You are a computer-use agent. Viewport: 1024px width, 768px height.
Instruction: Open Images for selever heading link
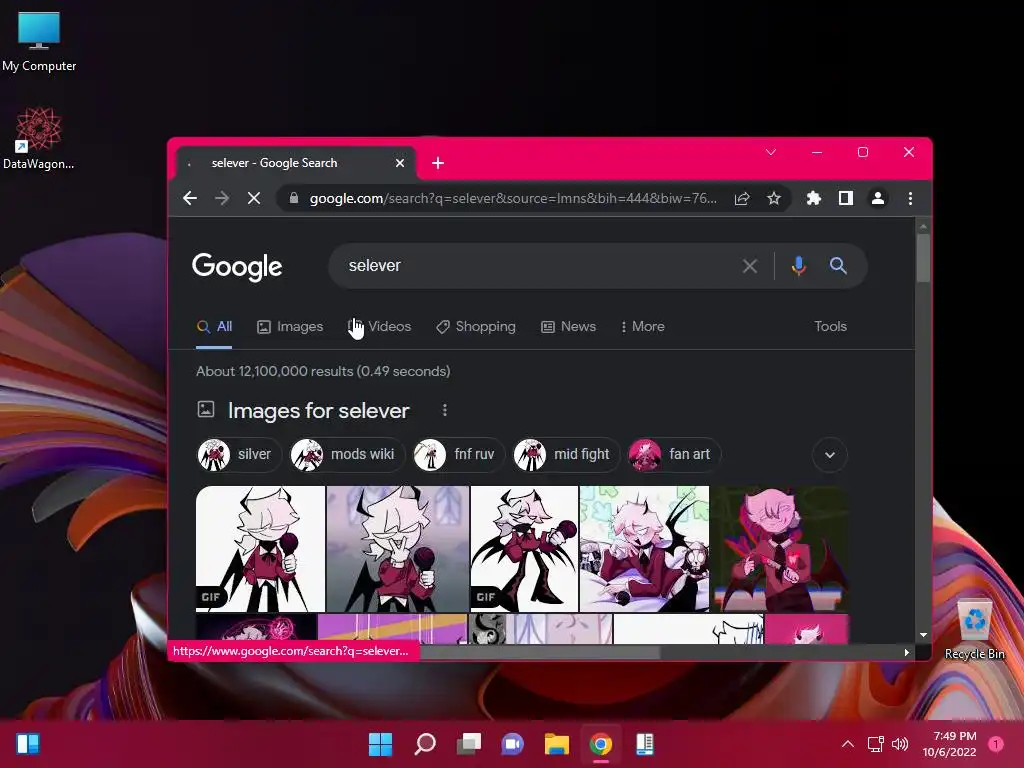[318, 411]
